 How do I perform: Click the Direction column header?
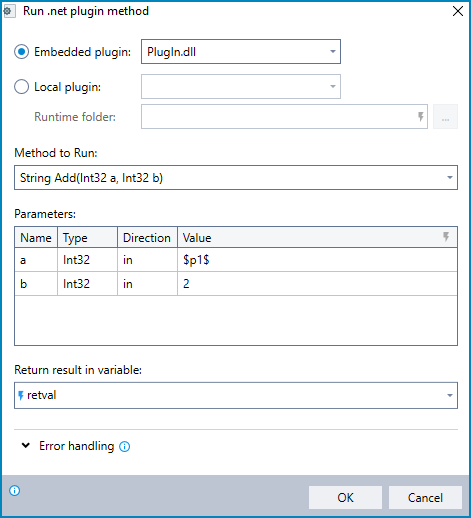click(x=147, y=238)
